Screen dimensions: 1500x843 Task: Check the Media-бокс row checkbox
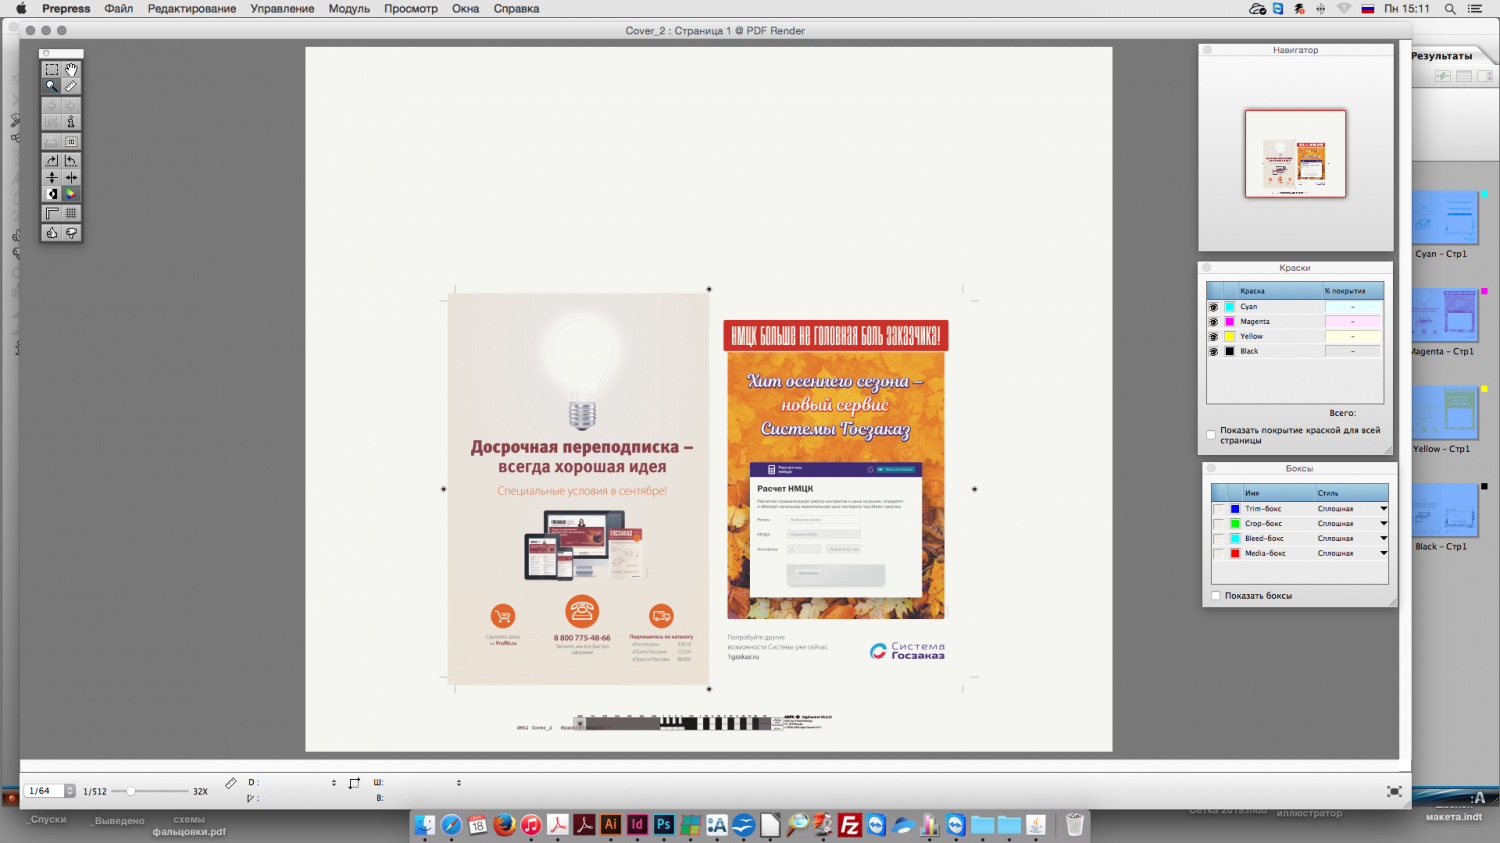click(1218, 553)
